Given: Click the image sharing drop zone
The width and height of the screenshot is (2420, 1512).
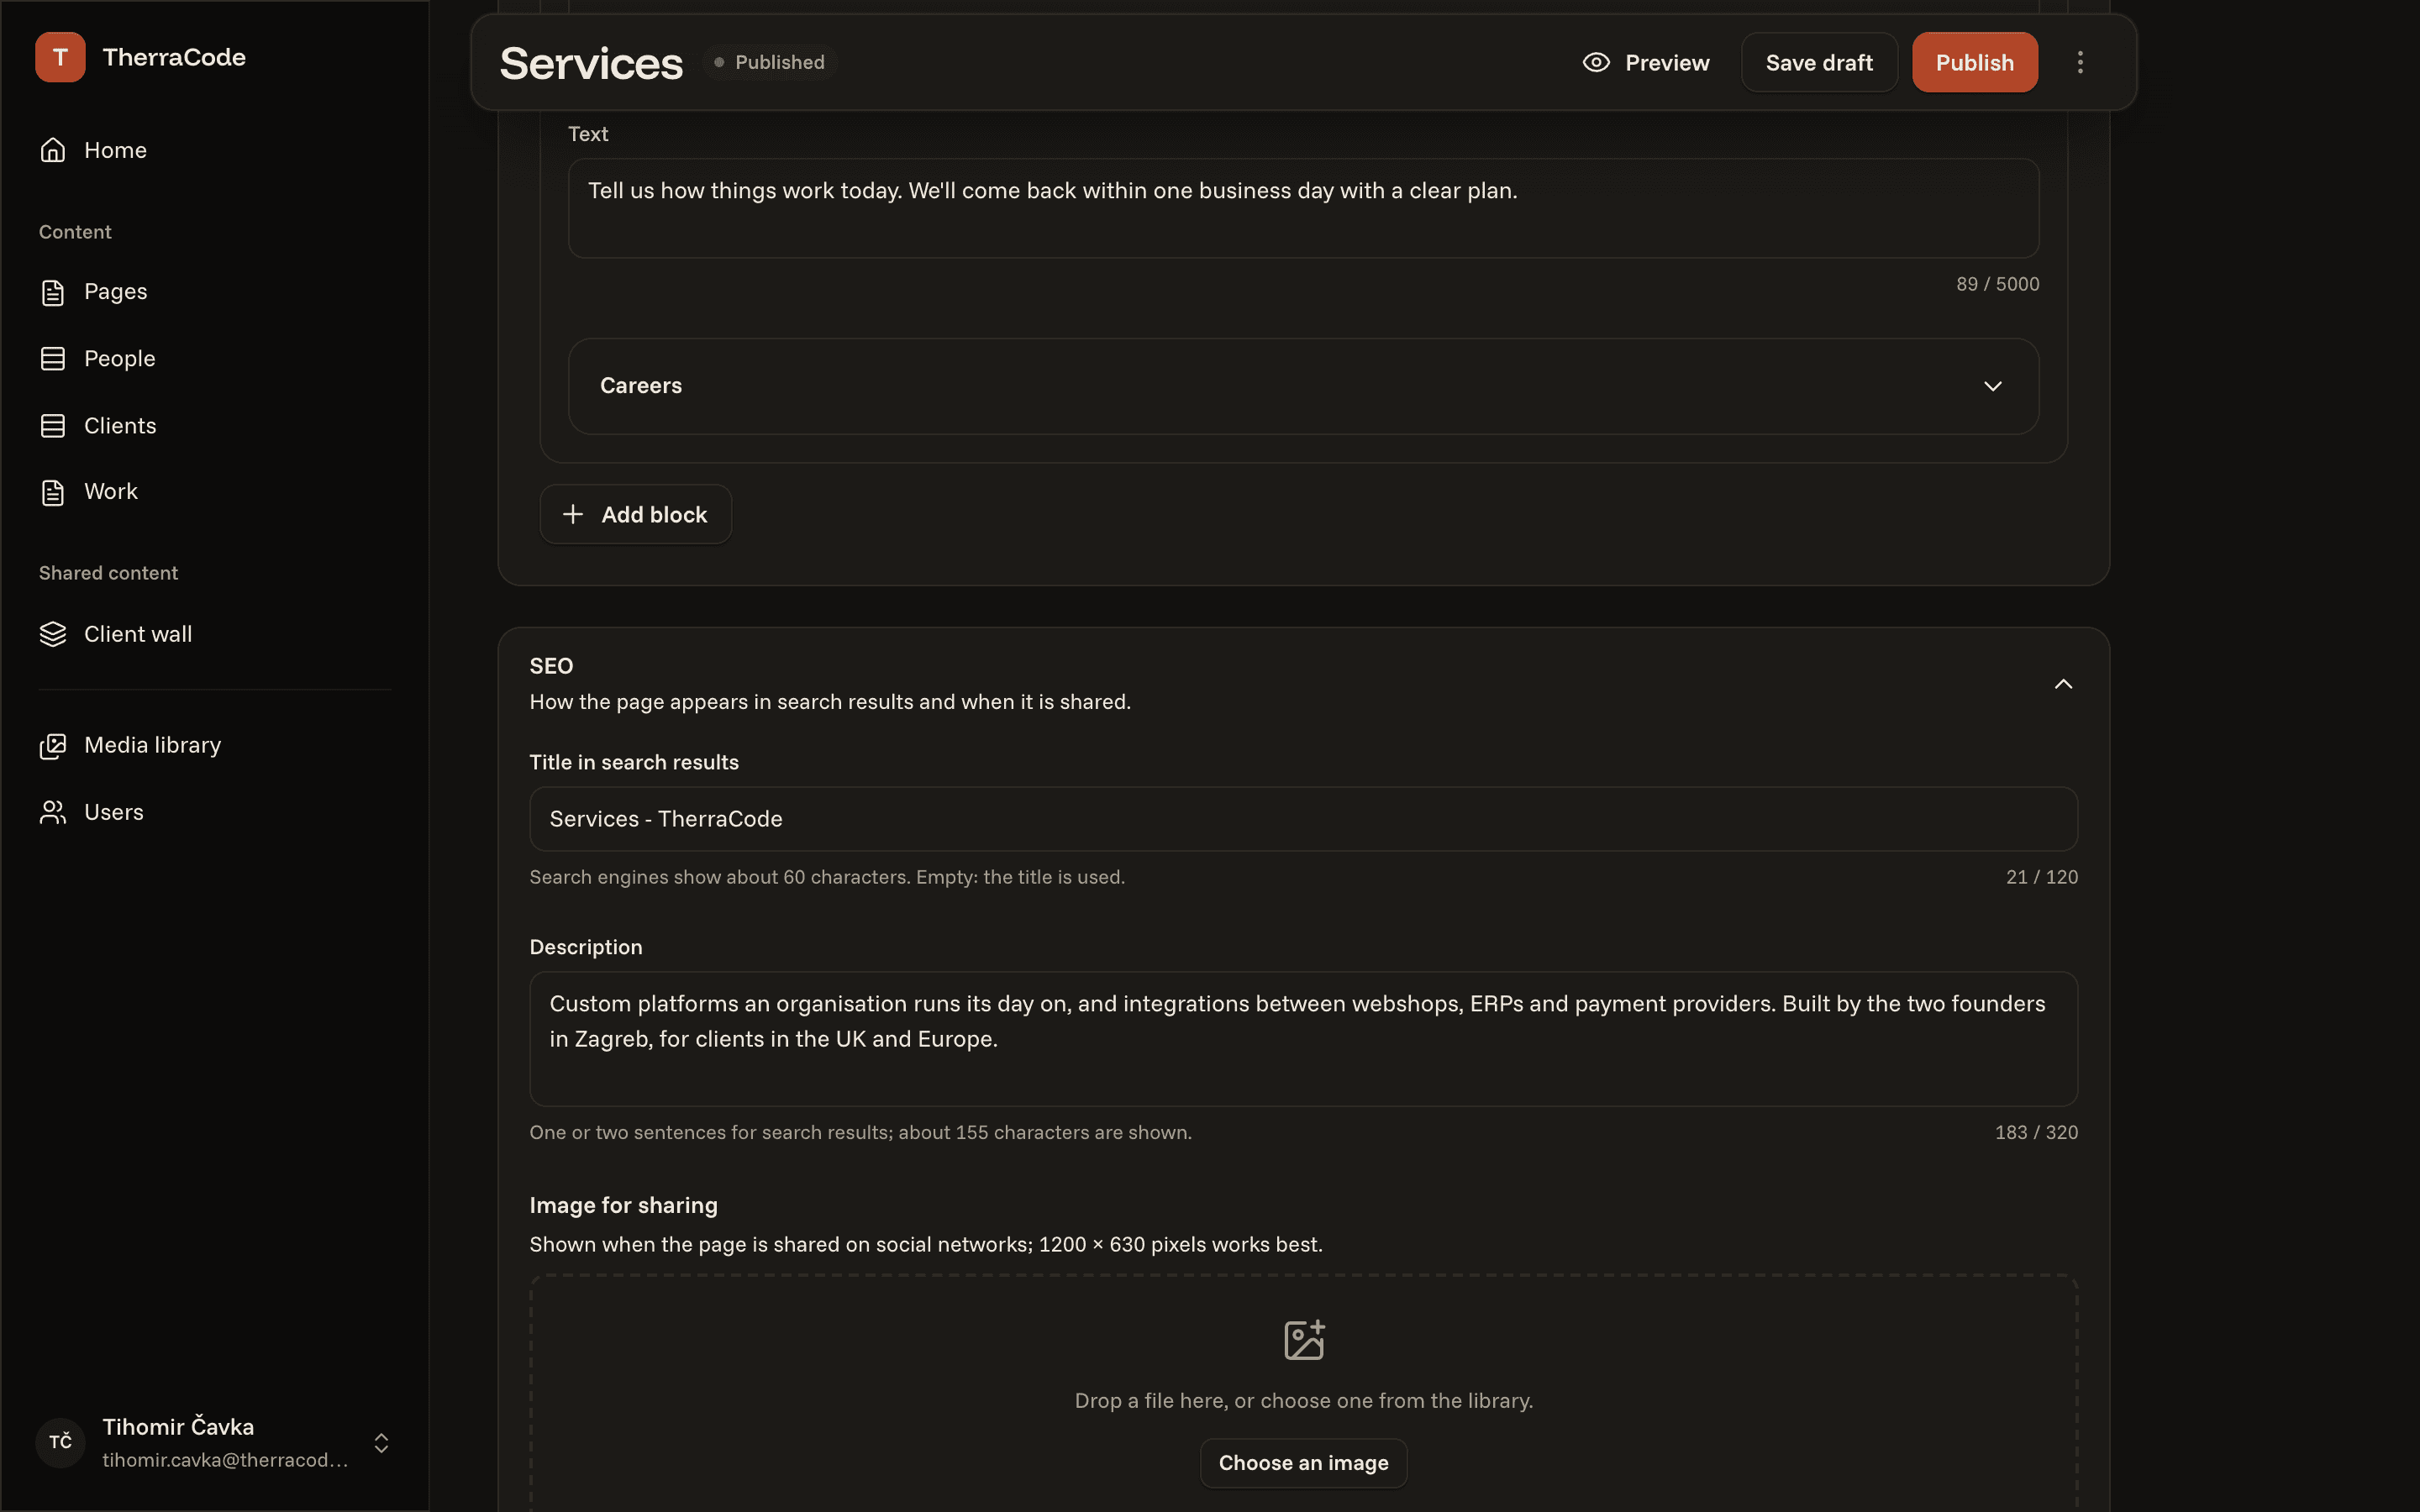Looking at the screenshot, I should [x=1303, y=1394].
